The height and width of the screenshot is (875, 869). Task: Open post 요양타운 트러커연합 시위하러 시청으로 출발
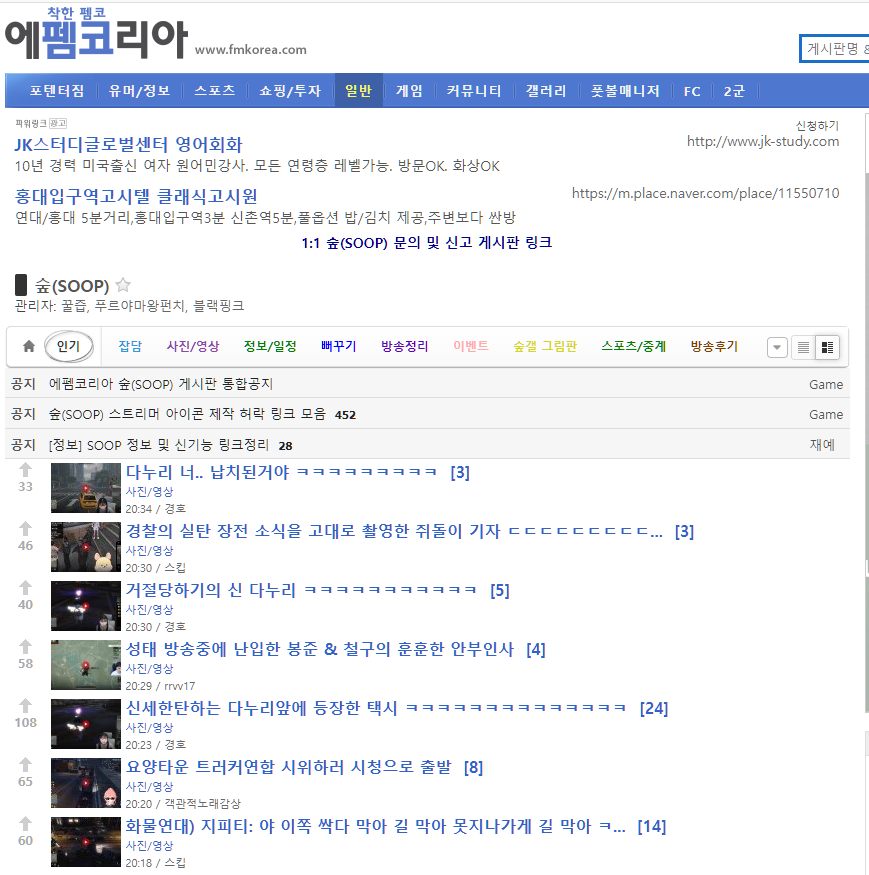click(x=289, y=767)
